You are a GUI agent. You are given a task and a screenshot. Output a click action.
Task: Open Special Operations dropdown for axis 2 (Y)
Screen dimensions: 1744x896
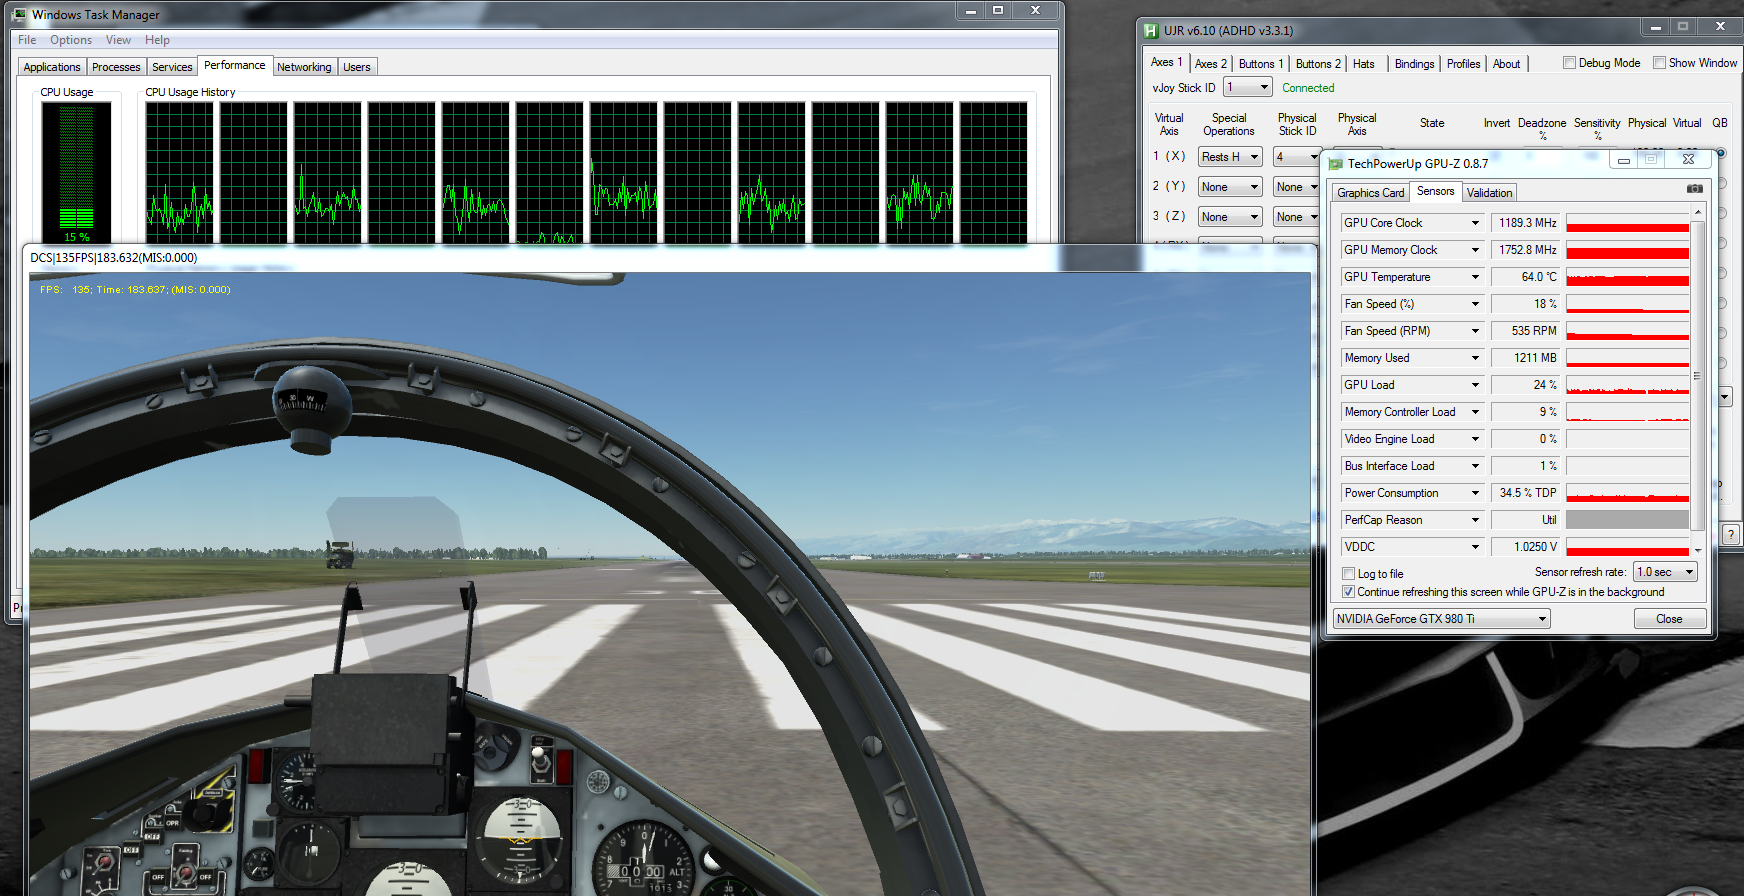1230,187
